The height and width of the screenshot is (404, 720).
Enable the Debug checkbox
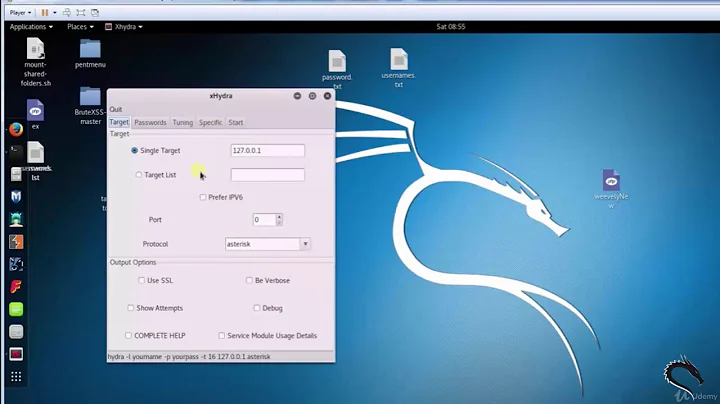point(257,308)
